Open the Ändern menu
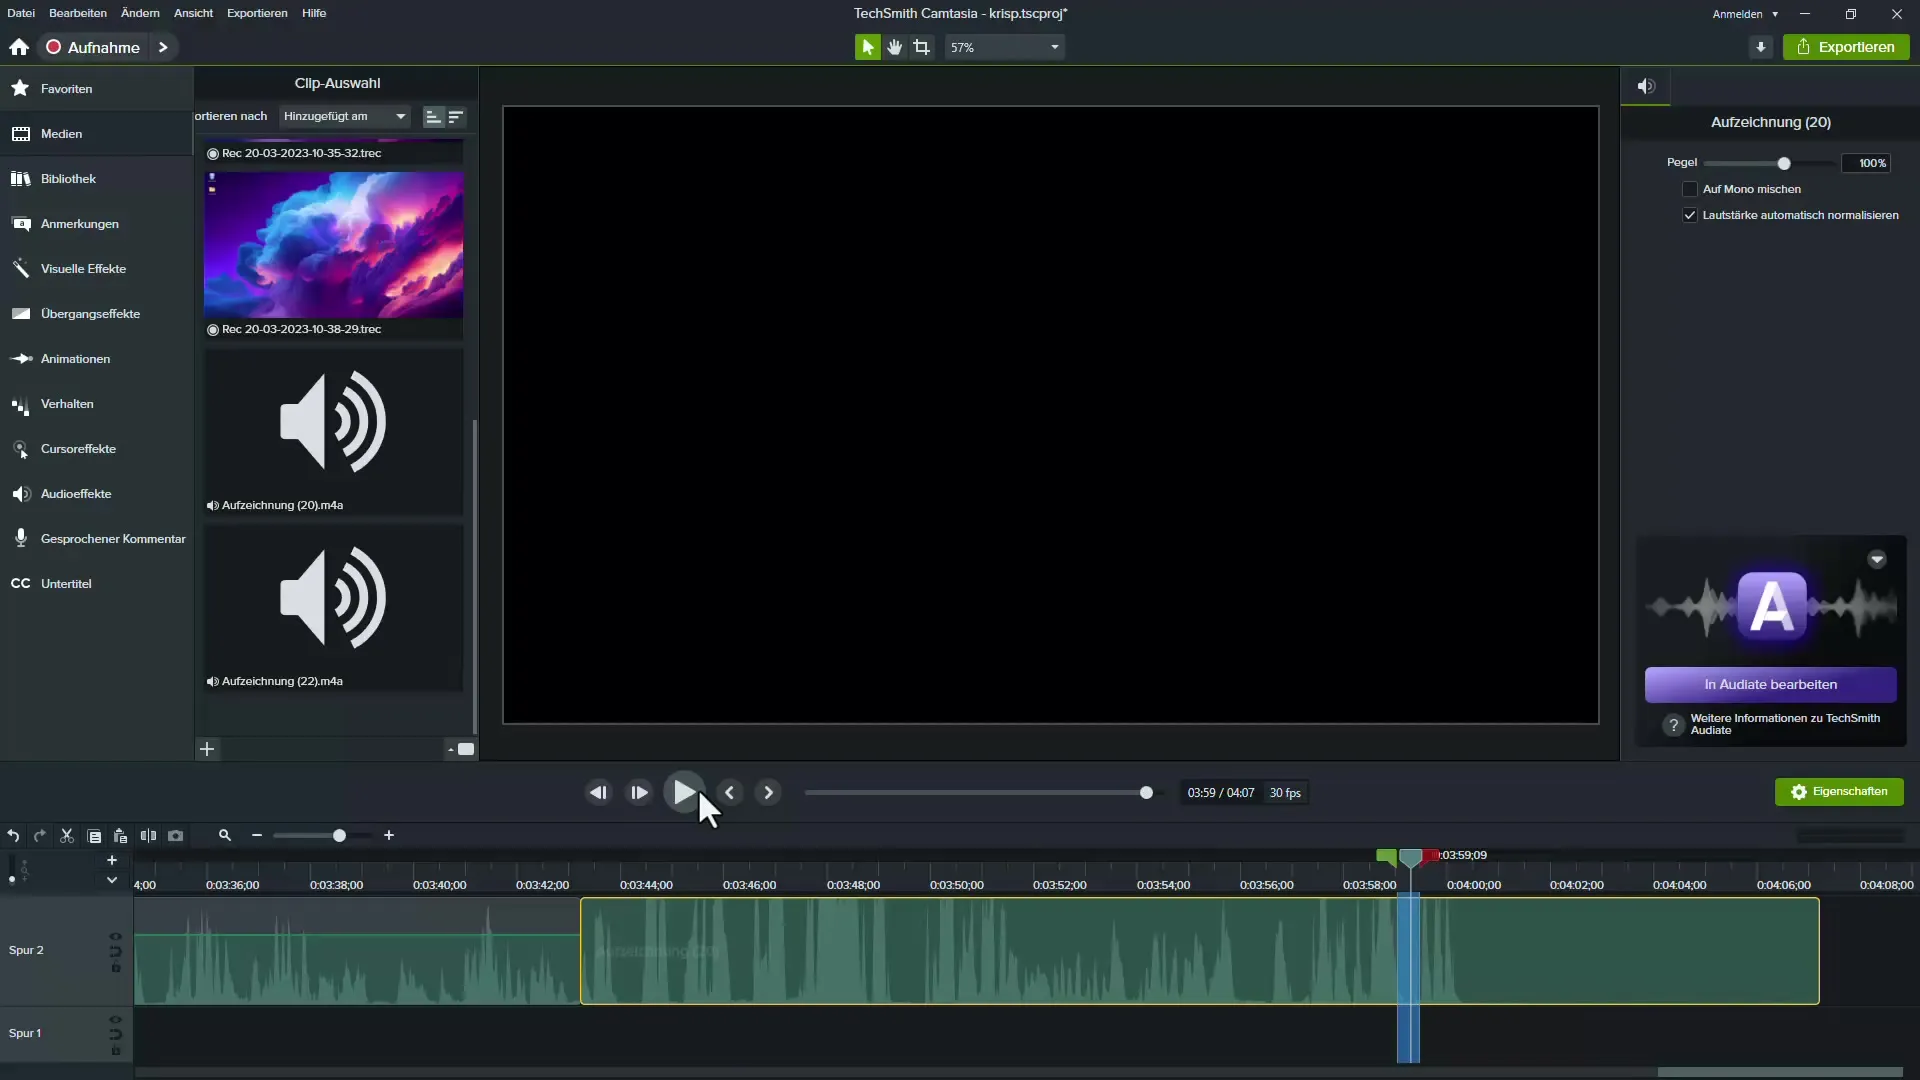Image resolution: width=1920 pixels, height=1080 pixels. point(140,13)
